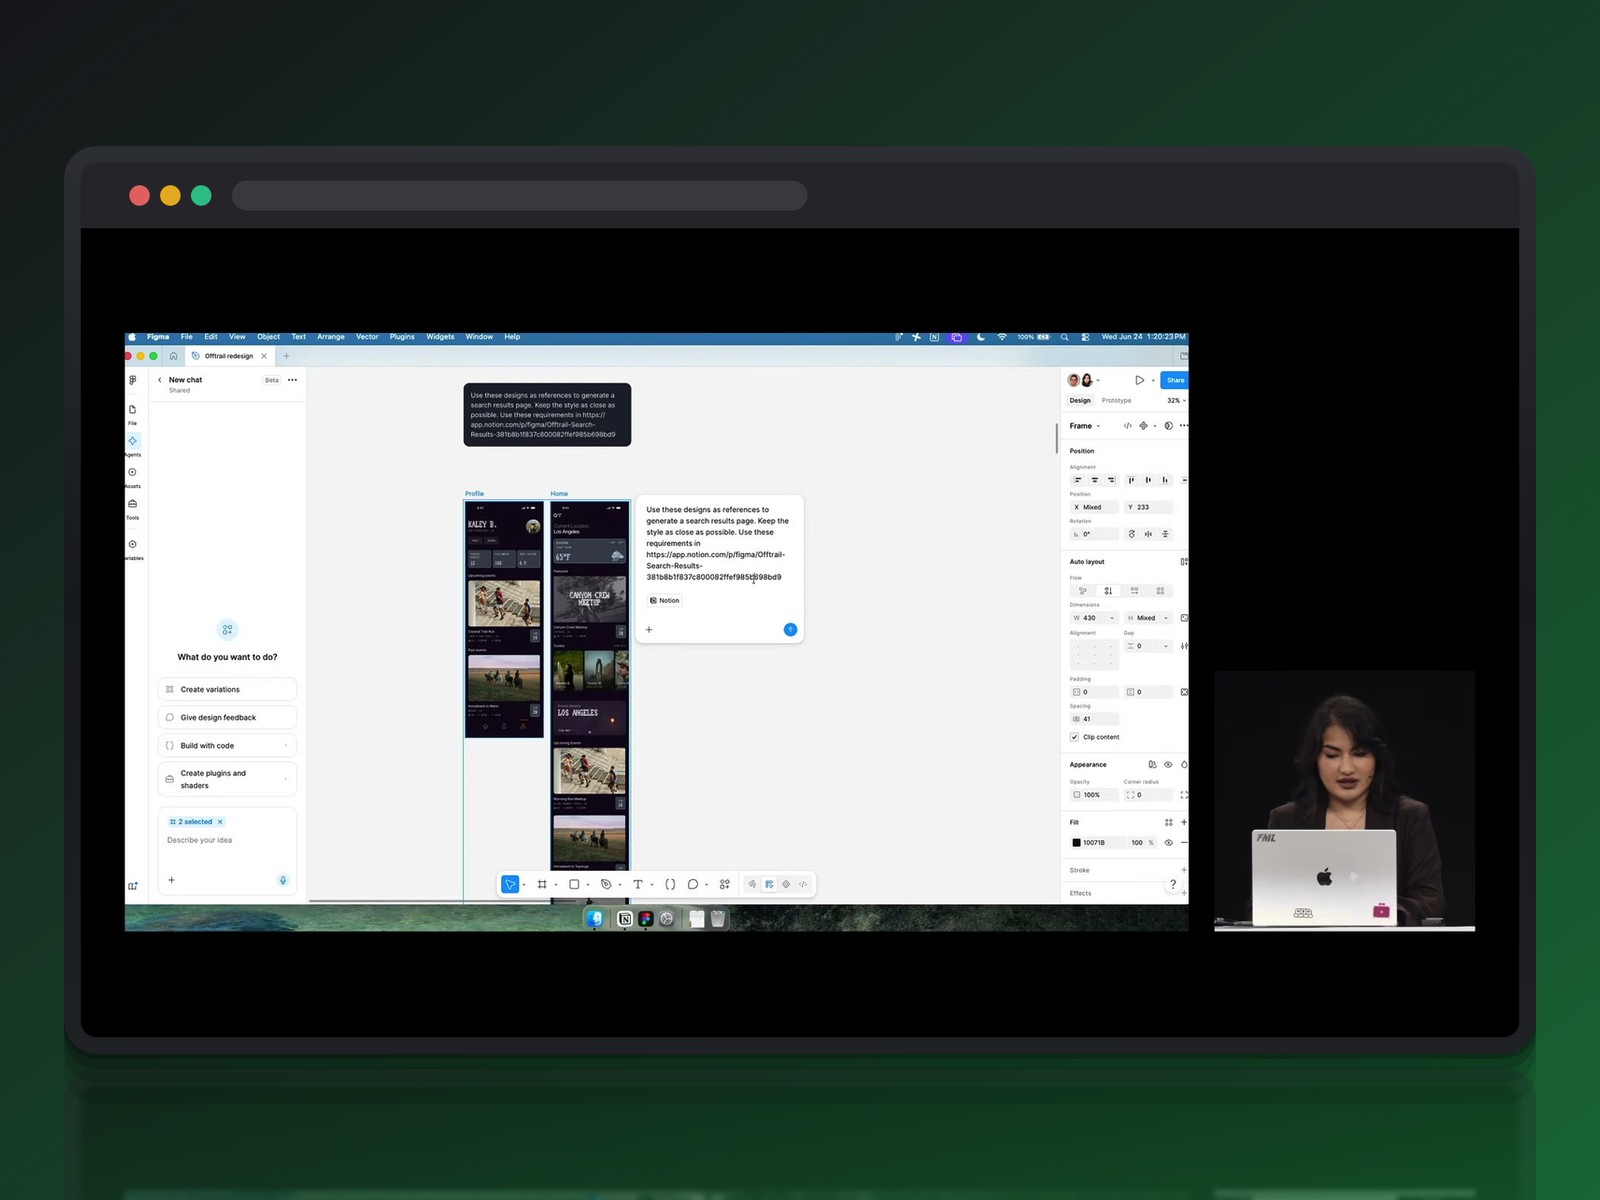Expand the Move tool options arrow
Image resolution: width=1600 pixels, height=1200 pixels.
tap(524, 885)
